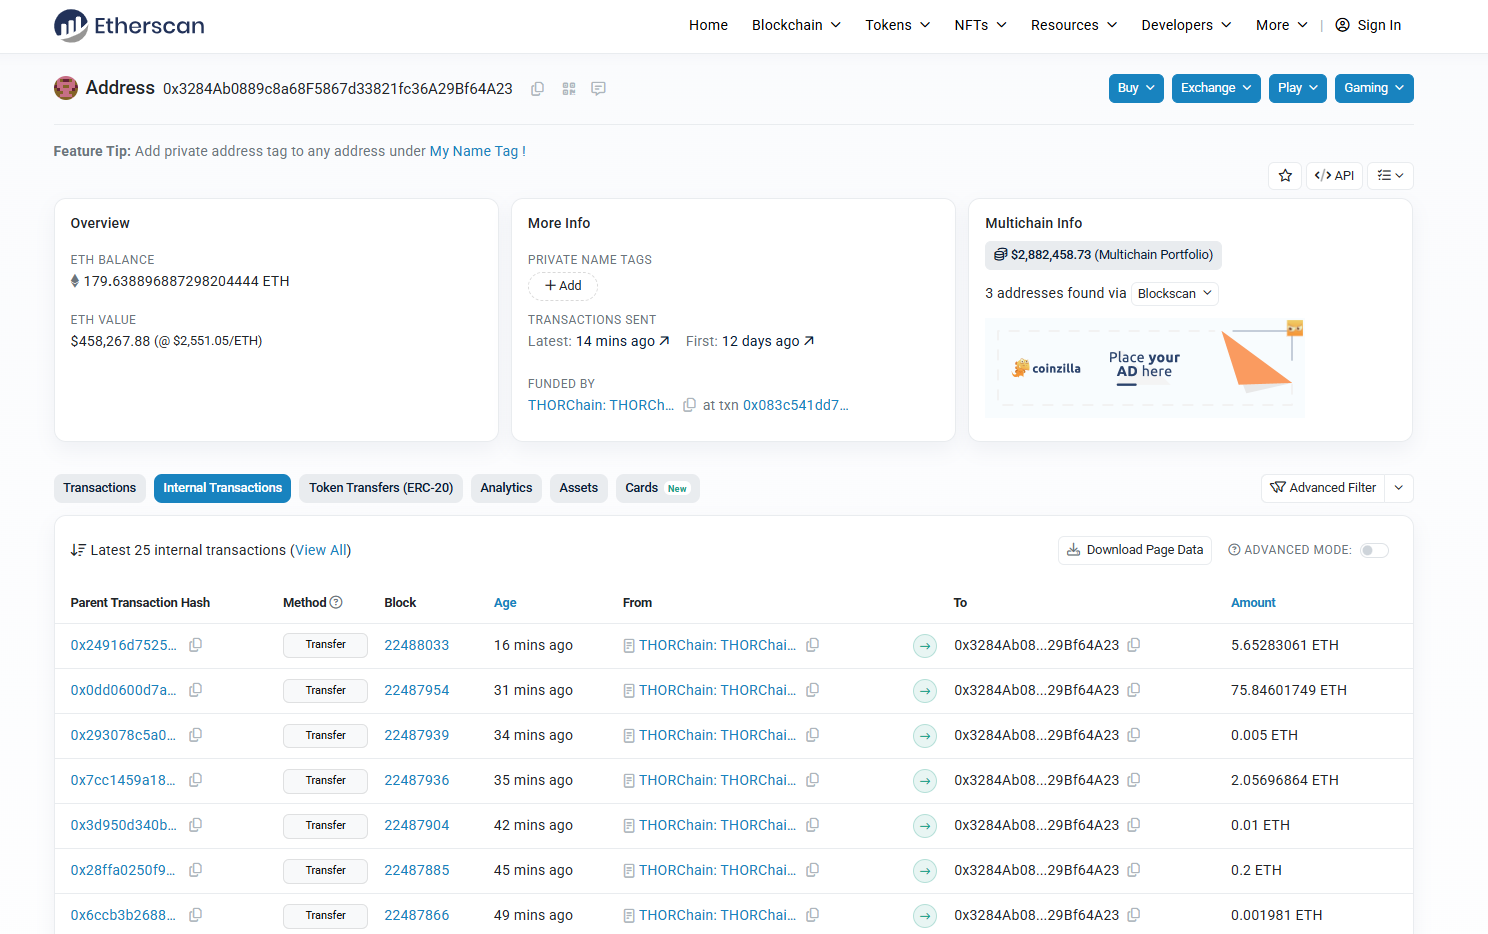Click the Multichain Portfolio value badge
The image size is (1488, 934).
(1103, 255)
